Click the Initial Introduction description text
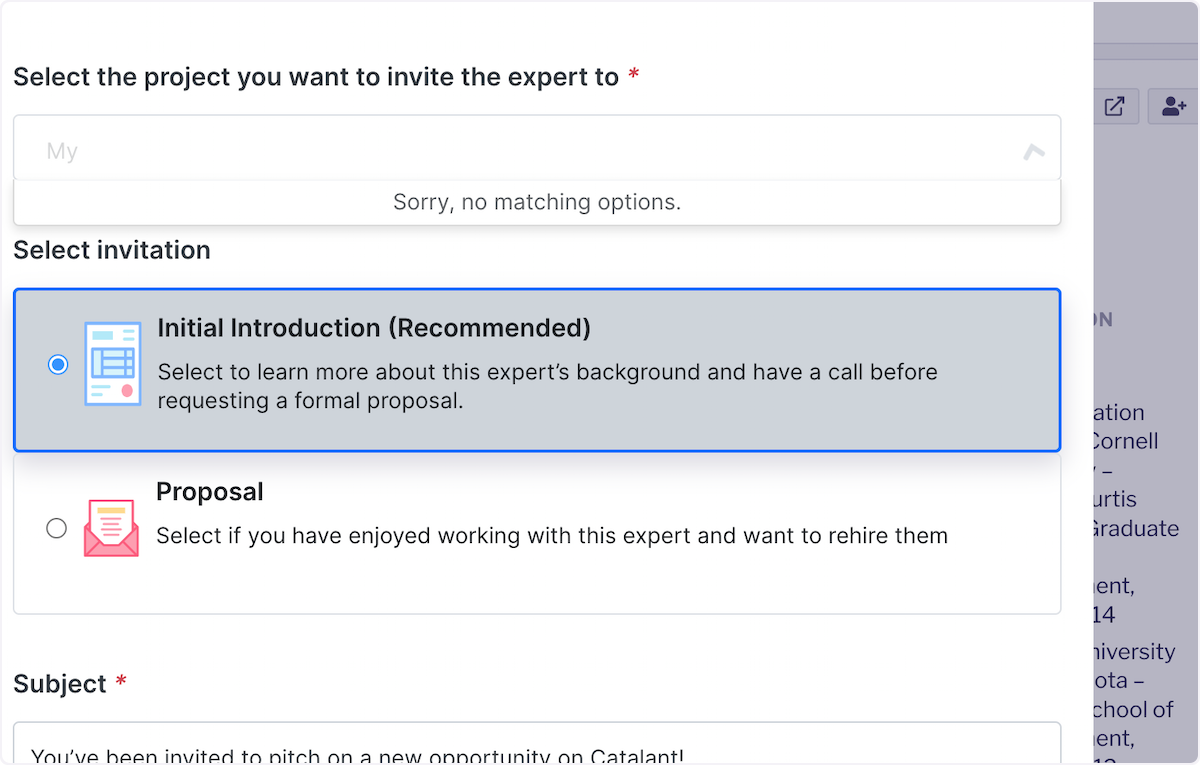The image size is (1200, 765). tap(547, 386)
